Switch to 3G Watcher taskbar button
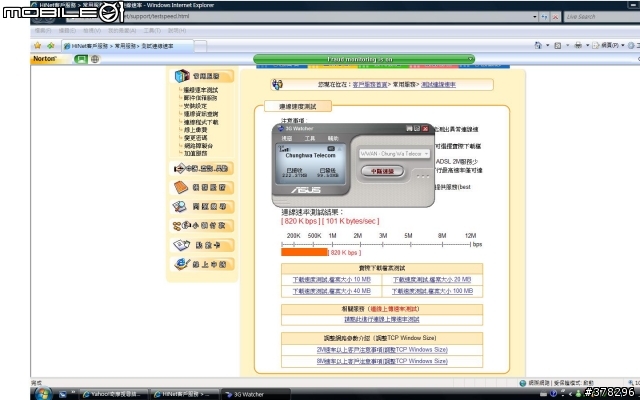 256,394
